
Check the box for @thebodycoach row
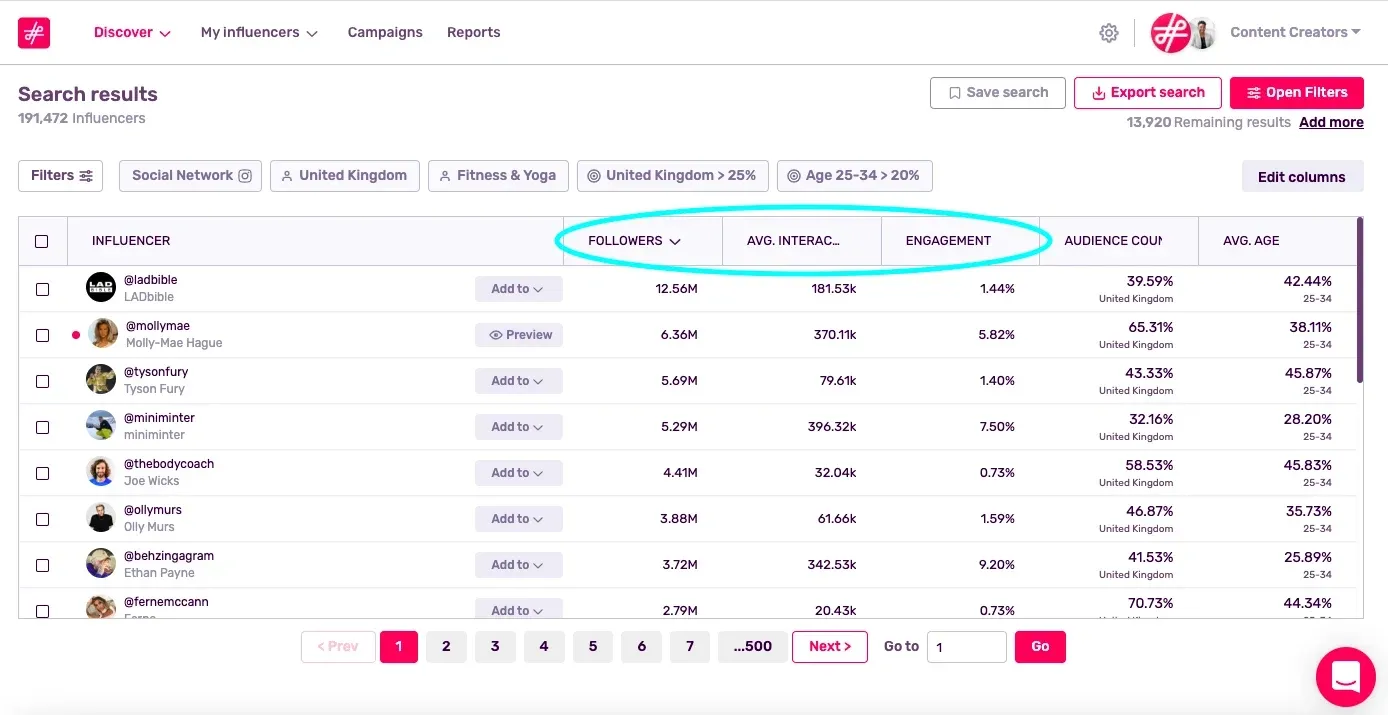coord(42,473)
